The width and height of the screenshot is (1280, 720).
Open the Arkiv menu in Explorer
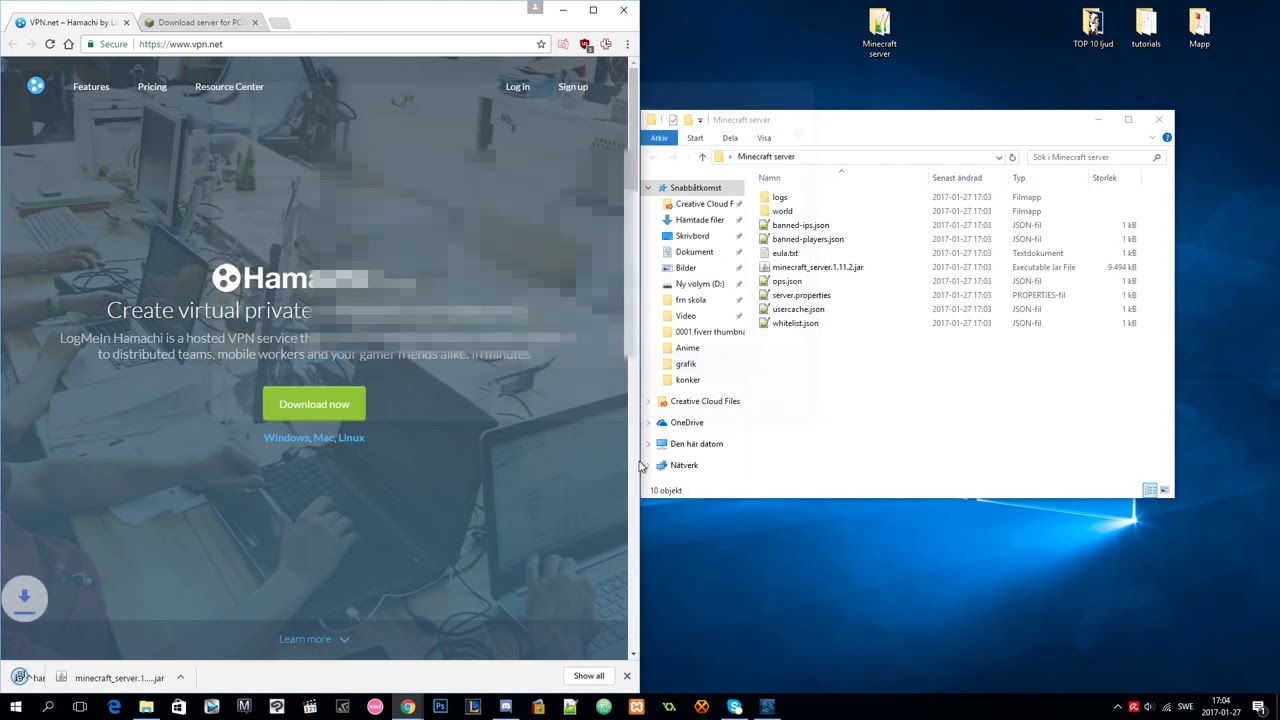659,138
